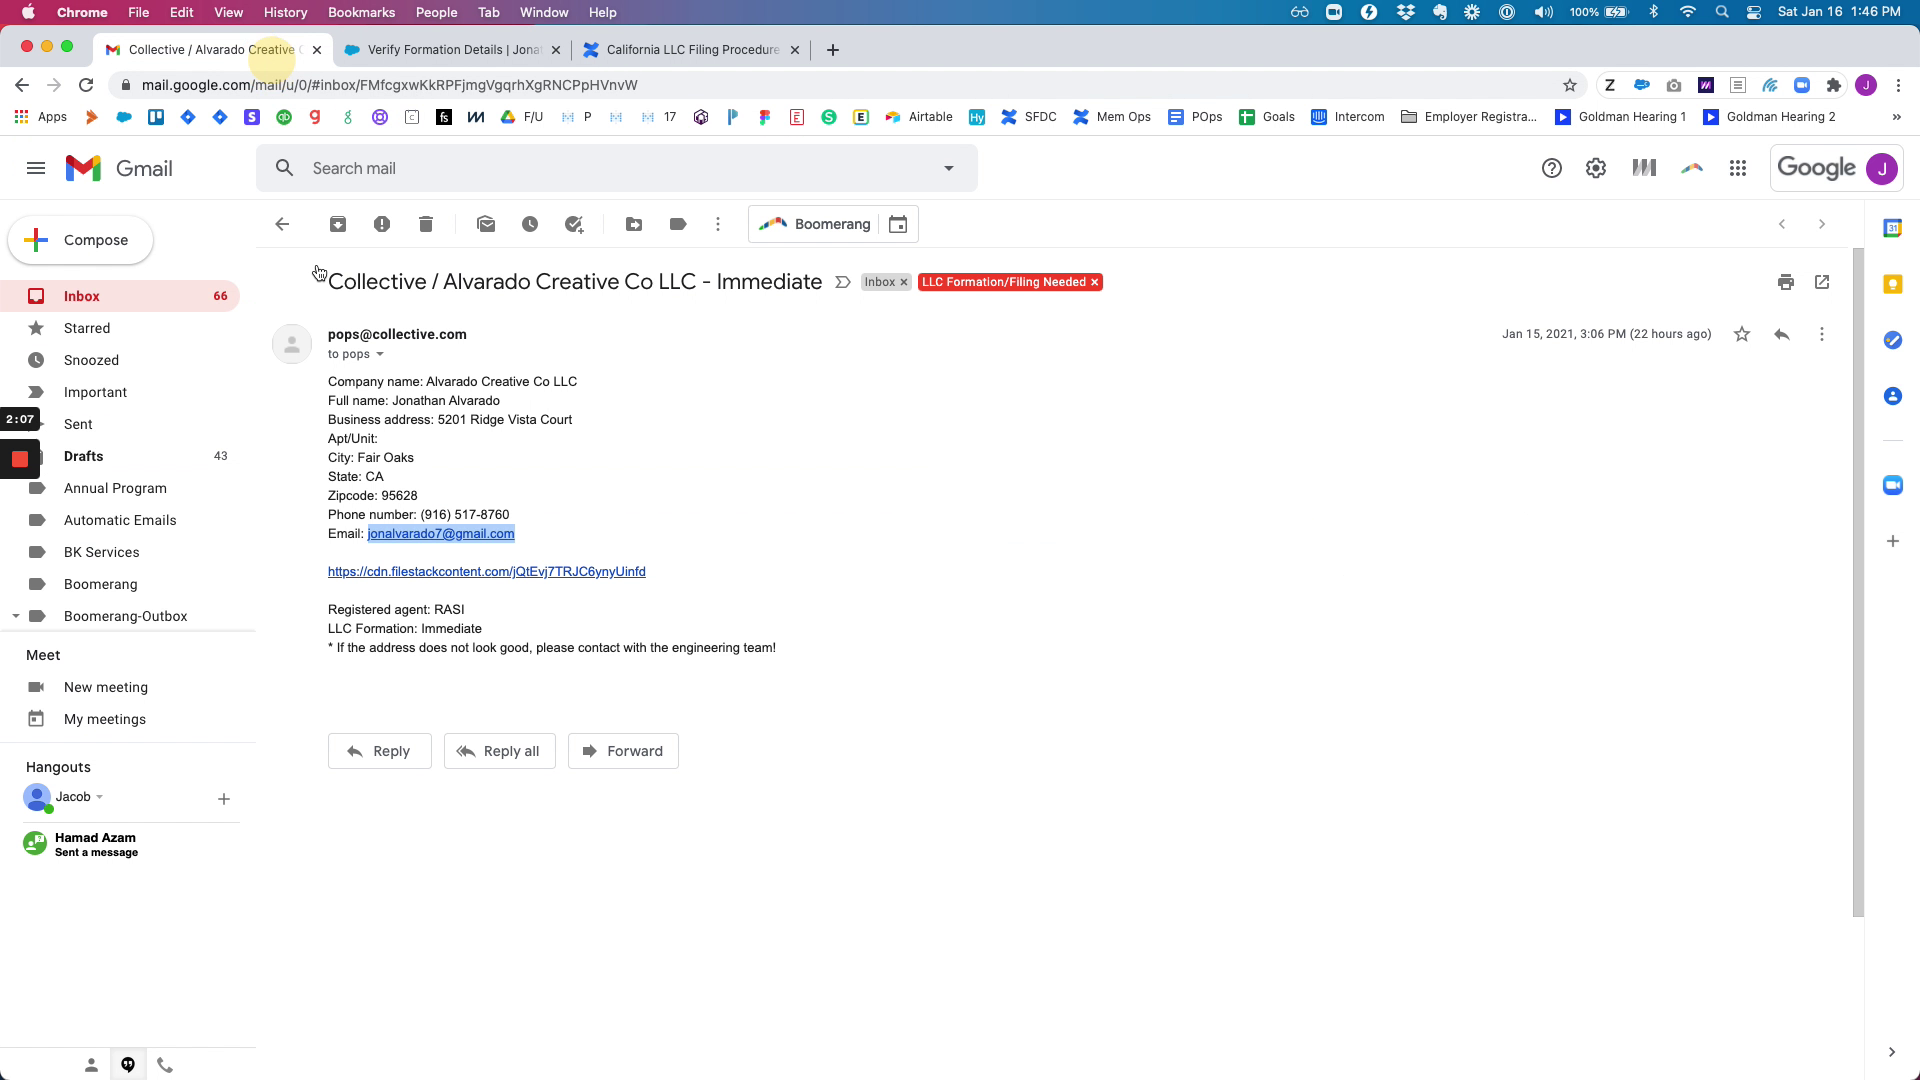Snooze this email with clock icon

pyautogui.click(x=530, y=224)
